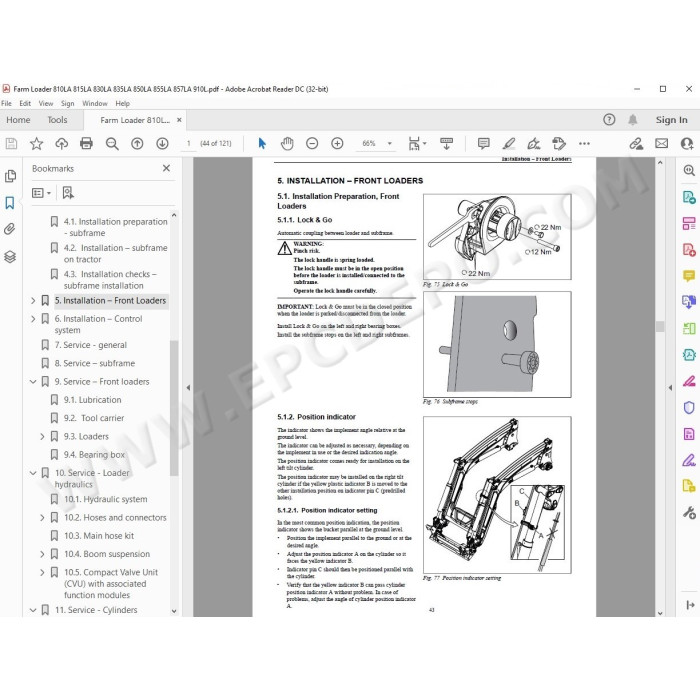Open more tools ellipsis menu
The image size is (700, 700).
(584, 143)
